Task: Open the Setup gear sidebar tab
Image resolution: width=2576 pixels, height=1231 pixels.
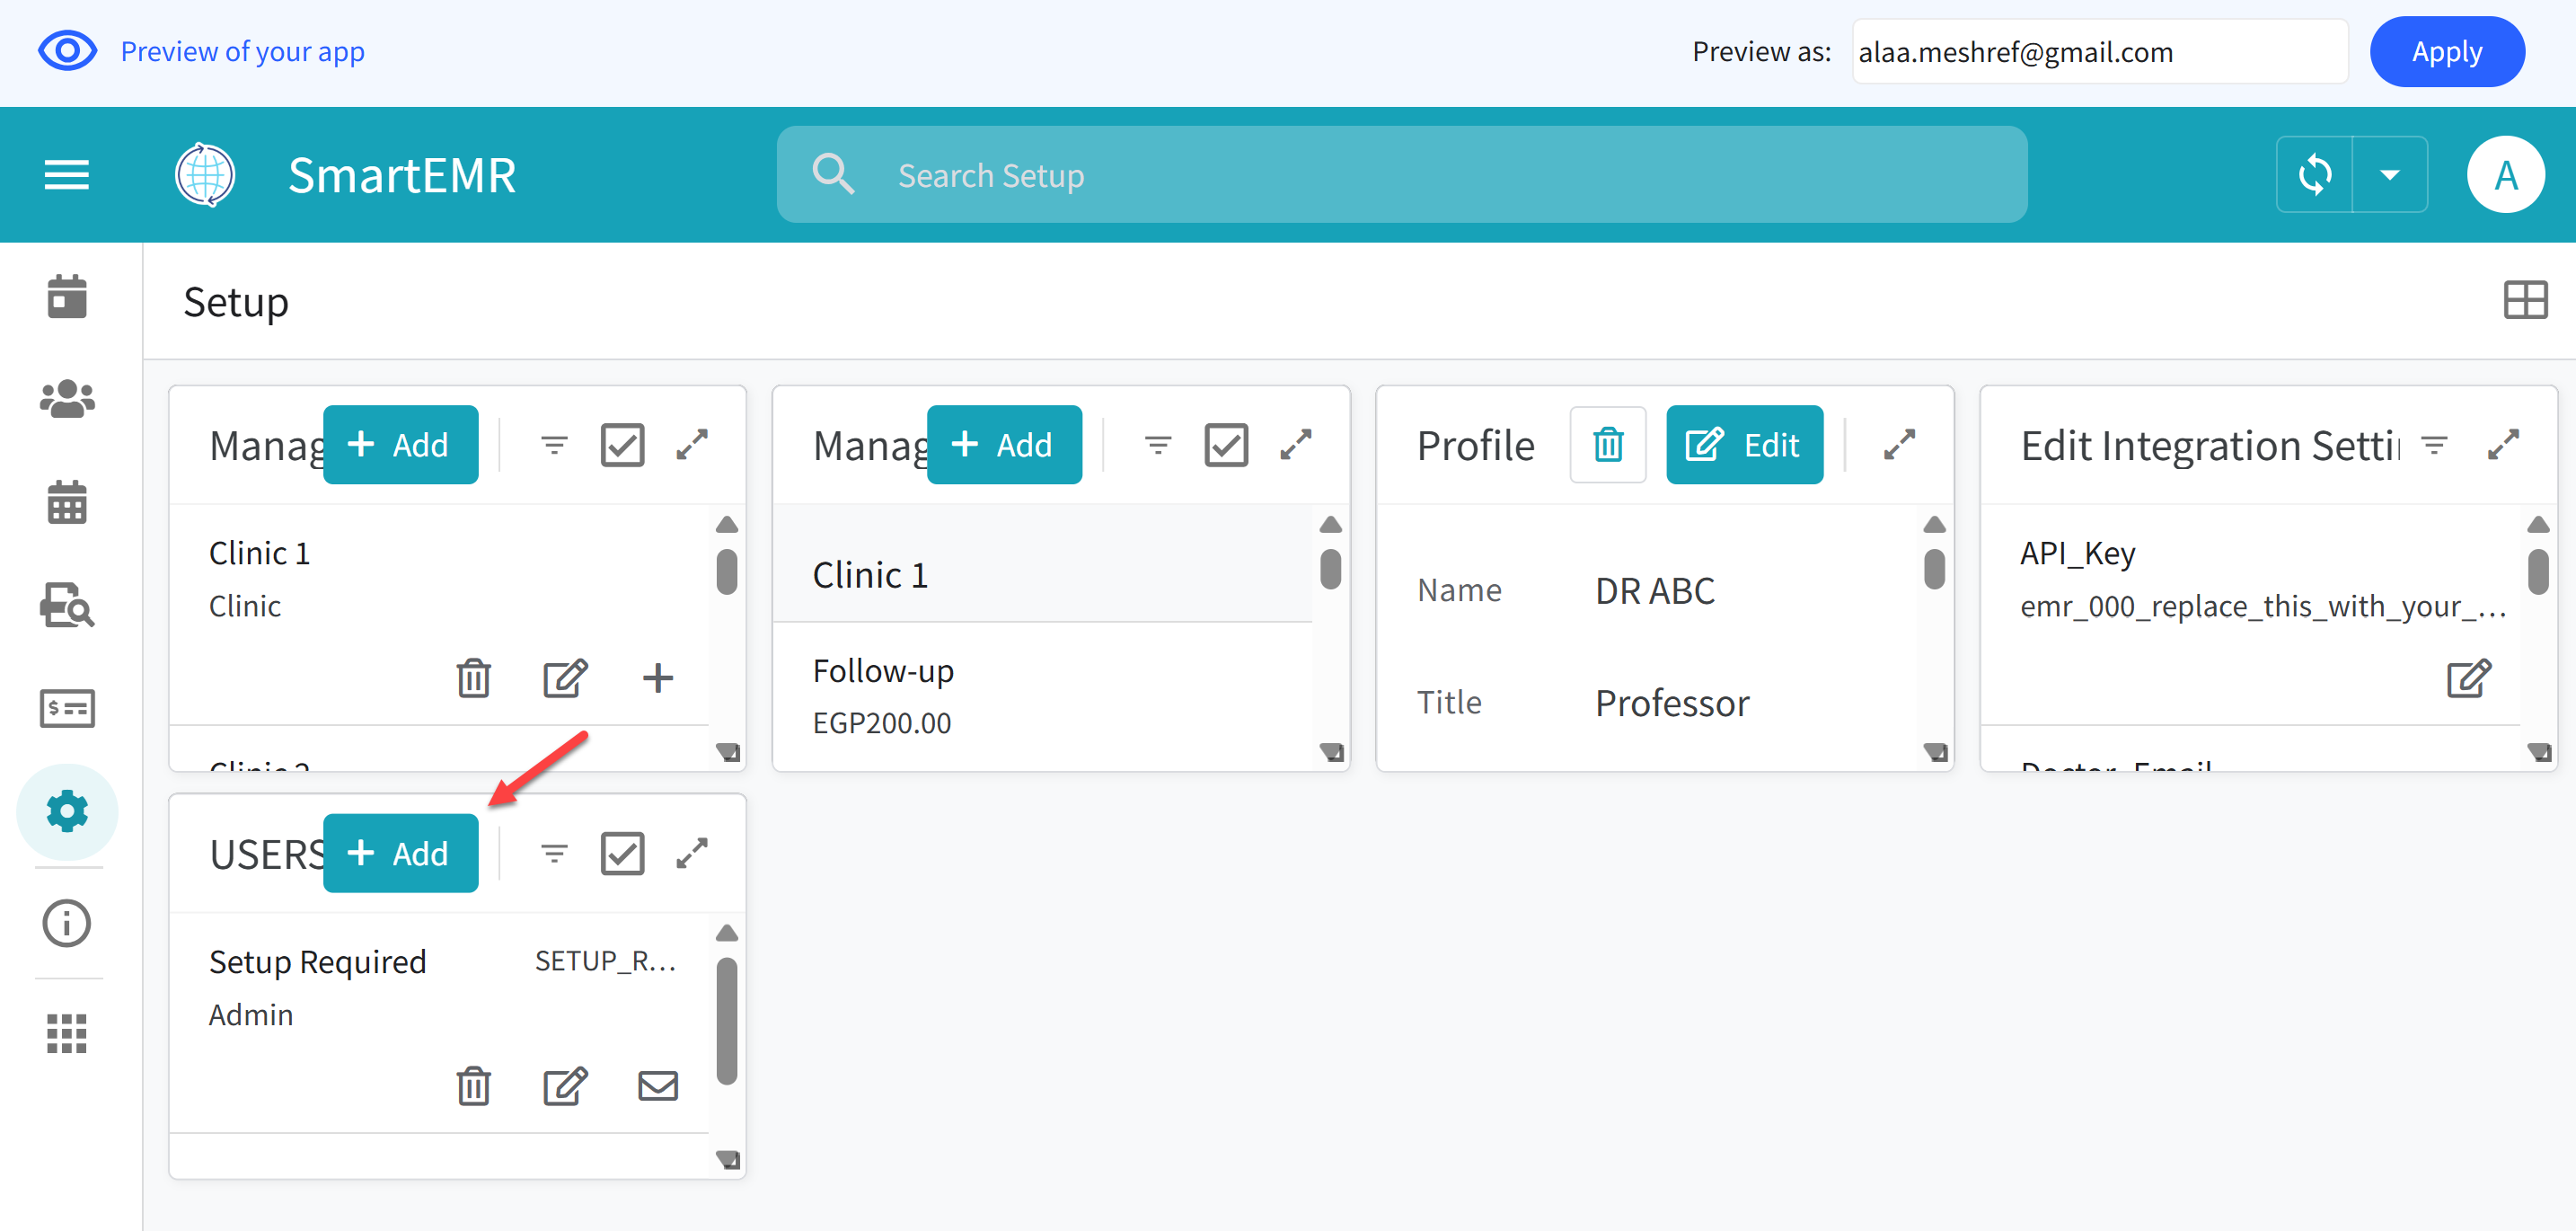Action: tap(67, 811)
